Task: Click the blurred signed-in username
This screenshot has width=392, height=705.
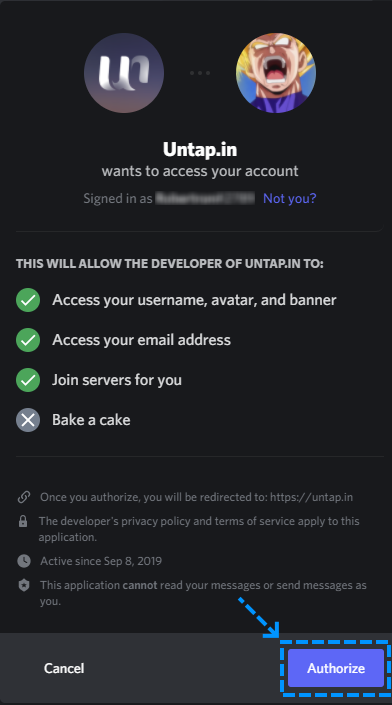Action: (x=205, y=198)
